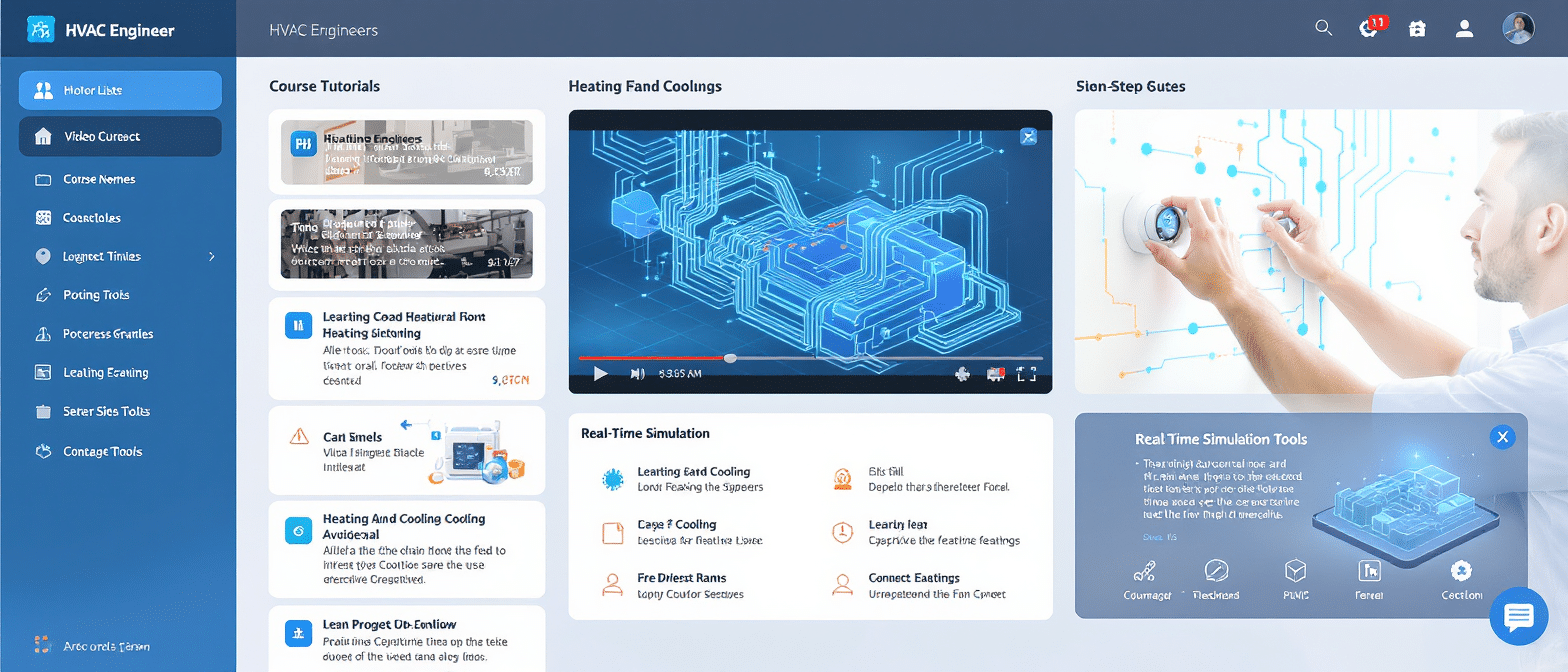Open the user account icon in header

tap(1464, 29)
